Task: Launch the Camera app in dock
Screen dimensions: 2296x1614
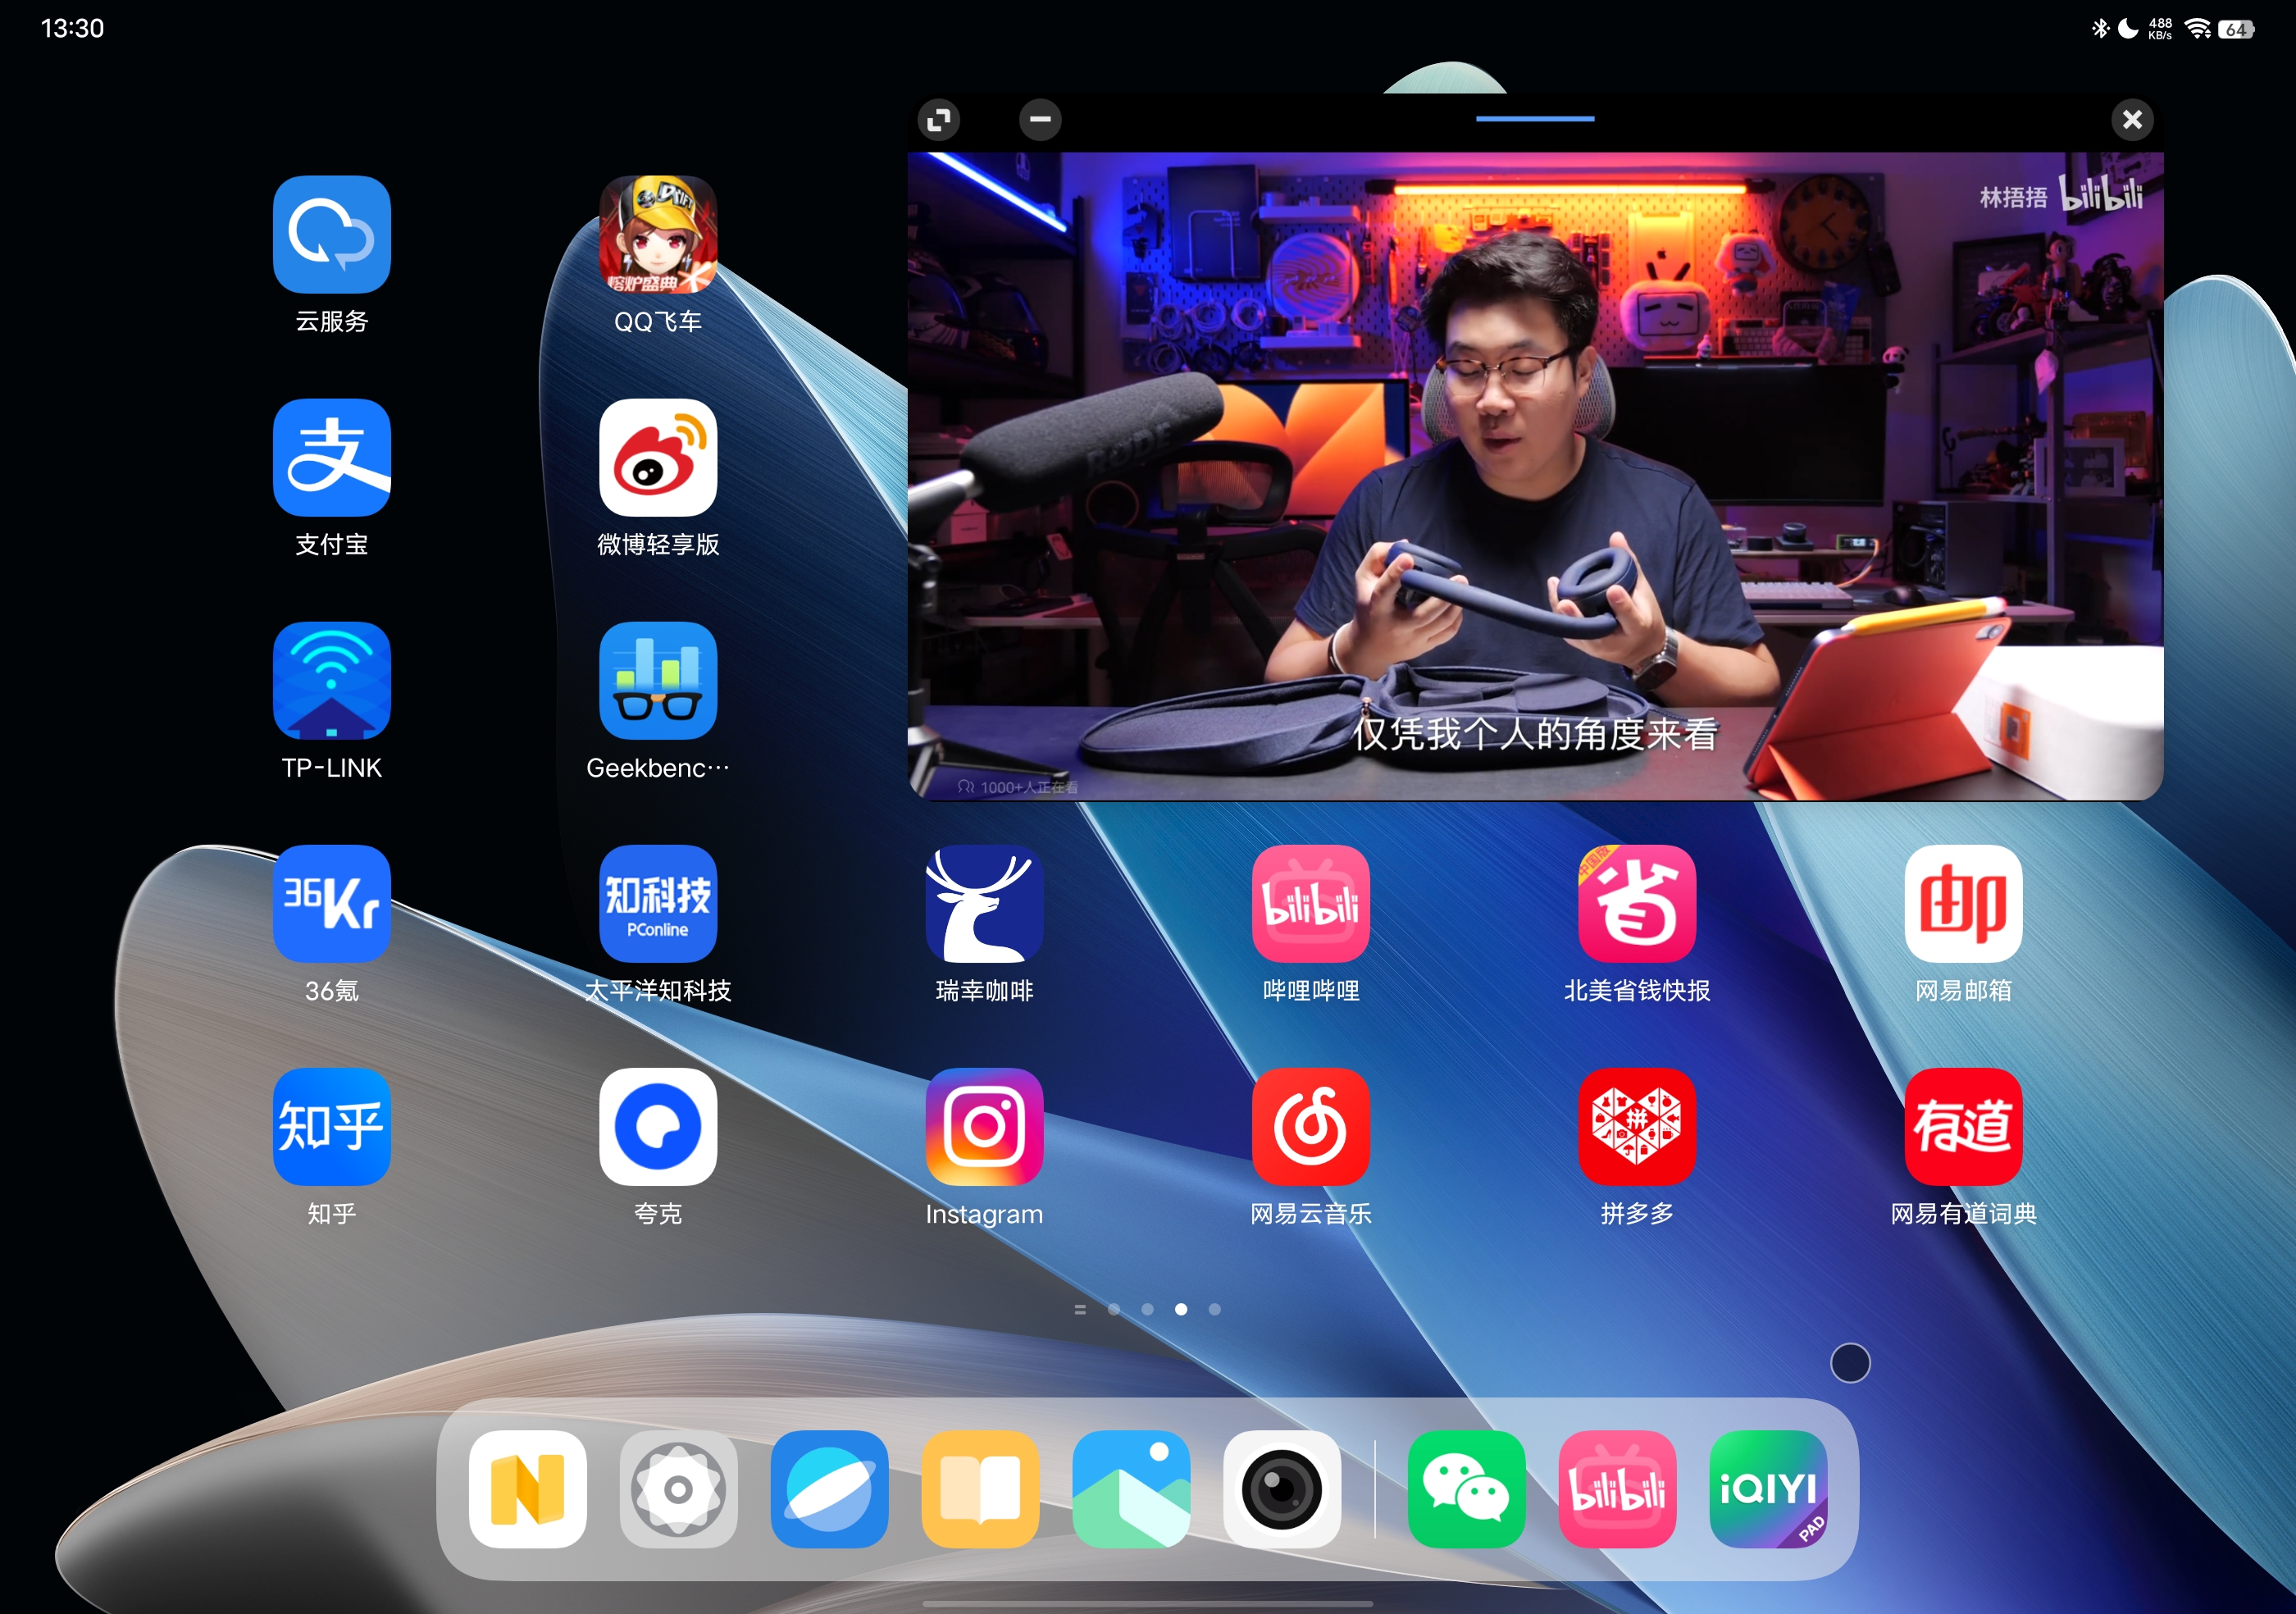Action: coord(1281,1488)
